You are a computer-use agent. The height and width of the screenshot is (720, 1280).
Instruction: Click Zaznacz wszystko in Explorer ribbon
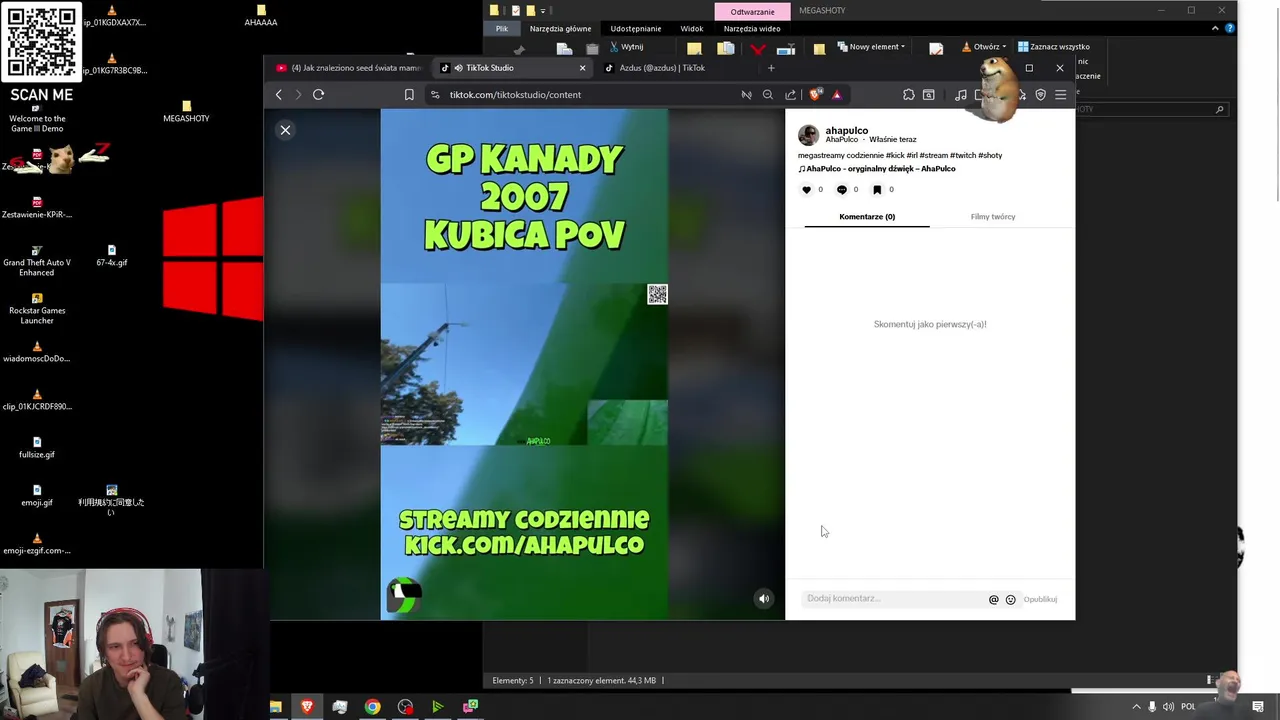click(1054, 47)
